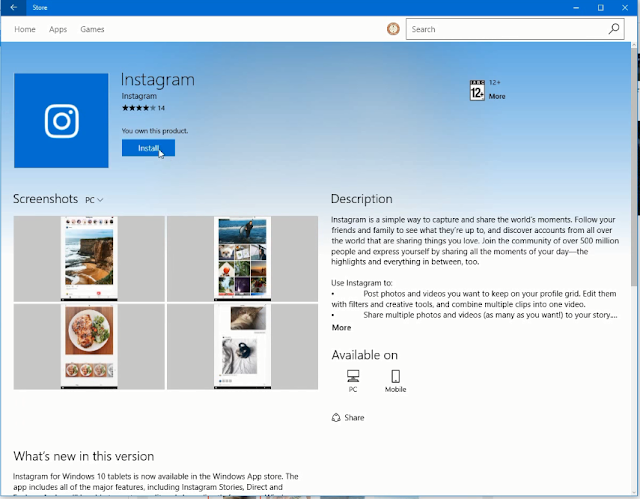This screenshot has width=640, height=499.
Task: Click 'You own this product.' text
Action: [x=155, y=131]
